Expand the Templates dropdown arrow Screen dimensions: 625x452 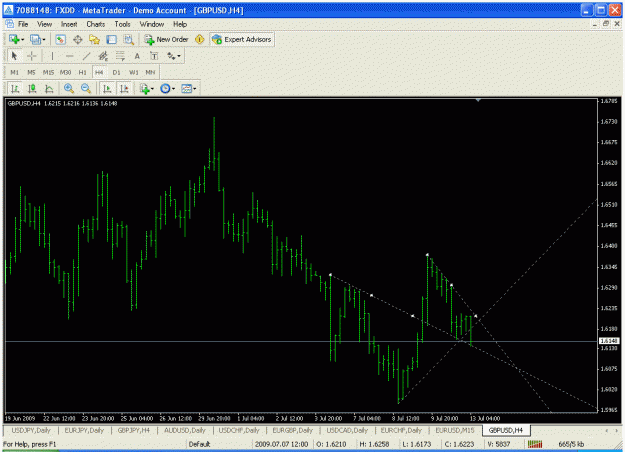pos(195,89)
